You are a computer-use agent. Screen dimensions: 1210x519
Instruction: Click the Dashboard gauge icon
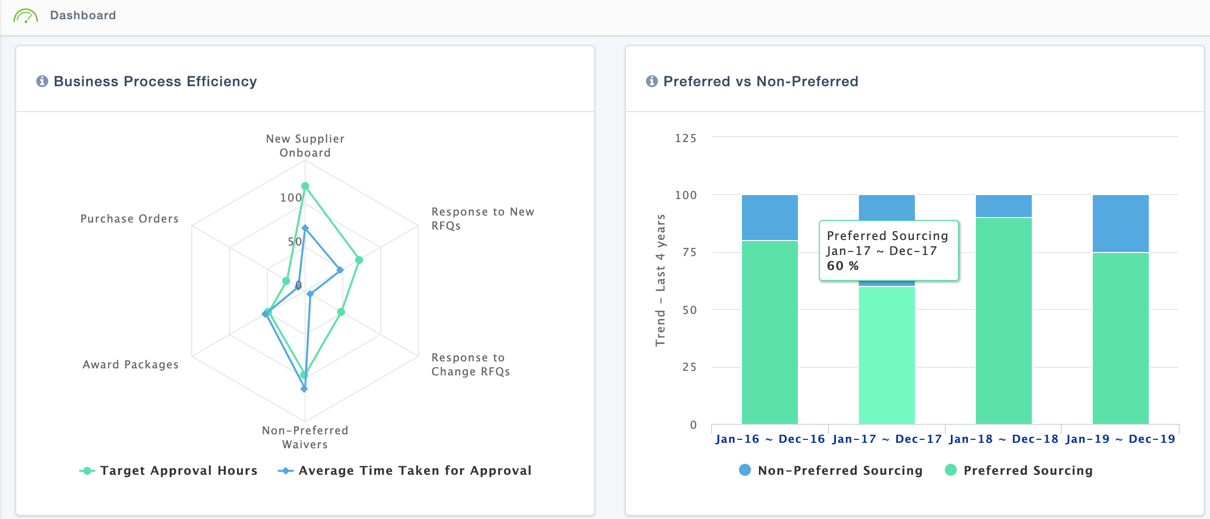coord(26,16)
